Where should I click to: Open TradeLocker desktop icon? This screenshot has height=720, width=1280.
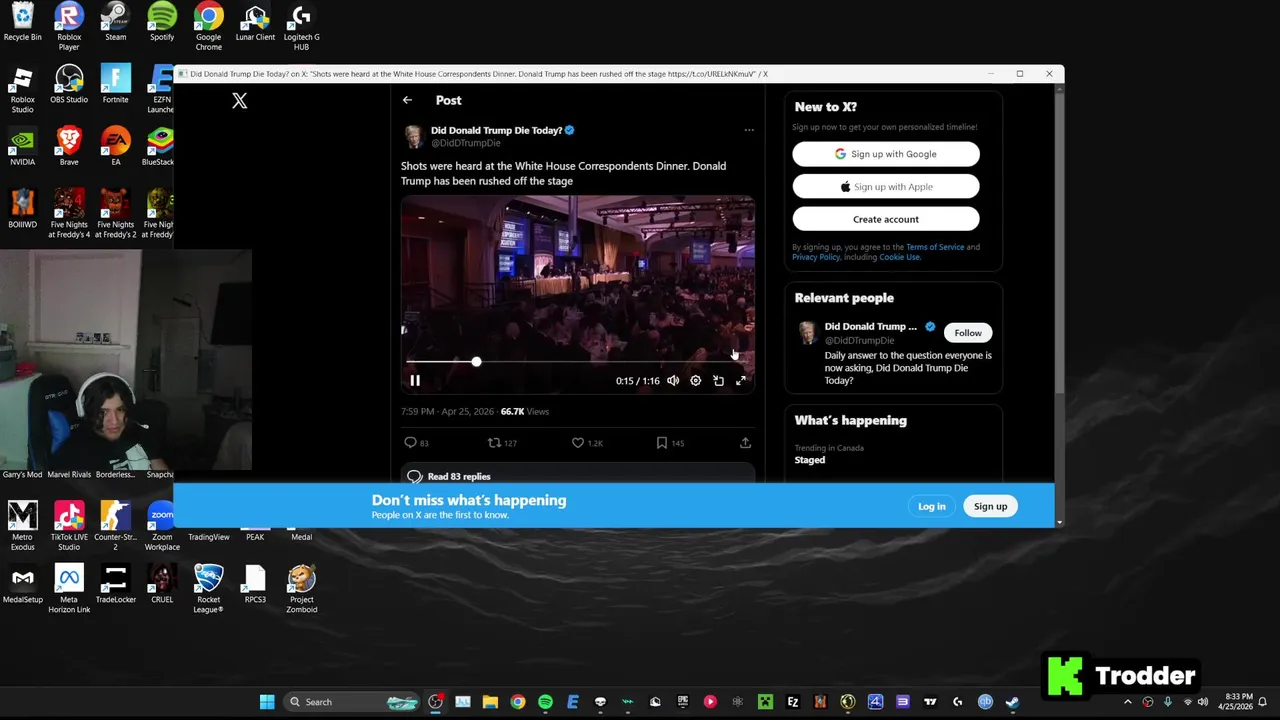(x=115, y=584)
